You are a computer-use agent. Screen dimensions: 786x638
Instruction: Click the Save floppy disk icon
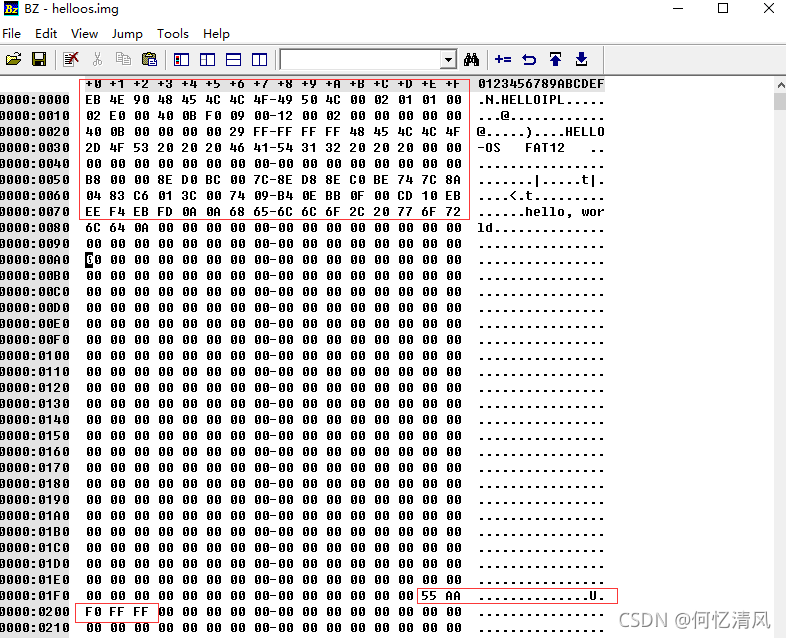(x=39, y=60)
